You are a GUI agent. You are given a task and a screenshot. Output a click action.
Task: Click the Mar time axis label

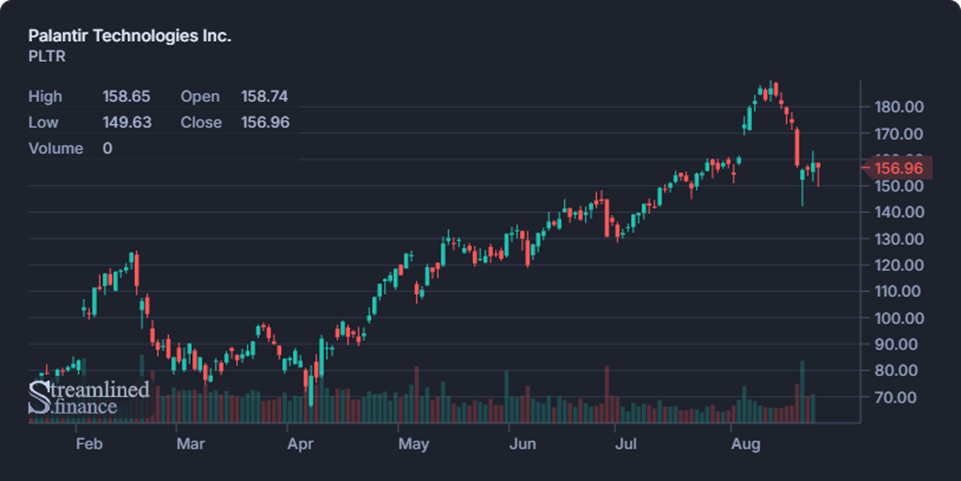tap(191, 444)
